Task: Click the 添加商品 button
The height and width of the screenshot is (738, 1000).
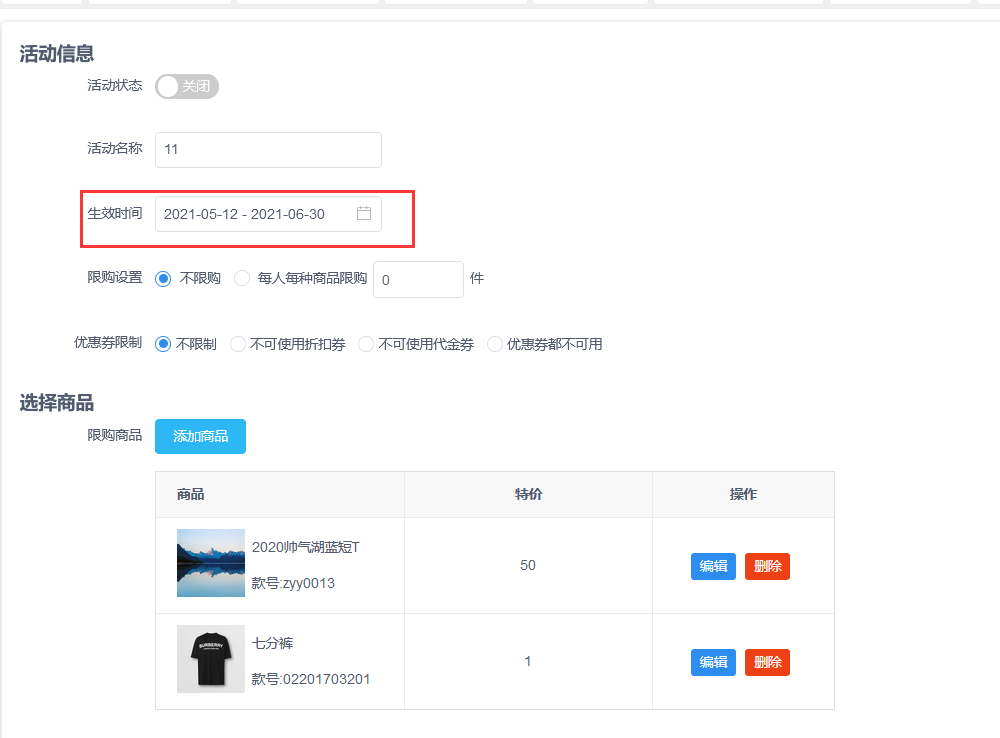Action: click(x=200, y=436)
